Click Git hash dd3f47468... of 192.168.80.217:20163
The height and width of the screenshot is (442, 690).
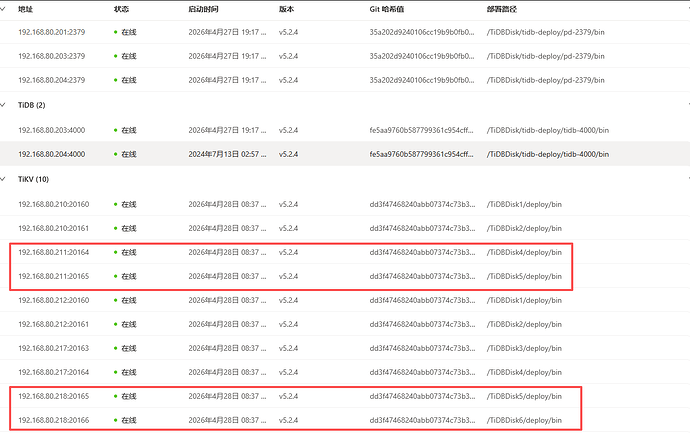(422, 348)
